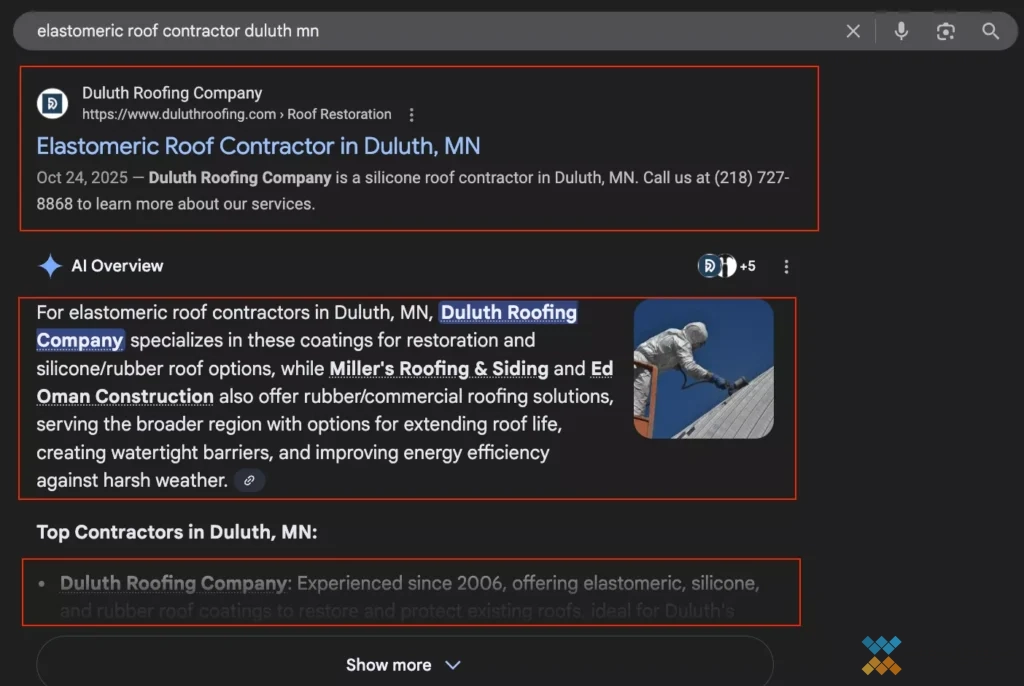This screenshot has width=1024, height=686.
Task: Open the AI Overview three-dot overflow menu
Action: click(x=786, y=266)
